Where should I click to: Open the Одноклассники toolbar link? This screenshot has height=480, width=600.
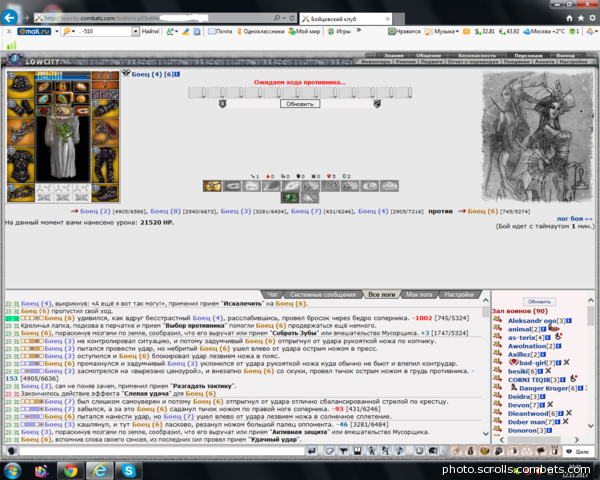[x=261, y=31]
